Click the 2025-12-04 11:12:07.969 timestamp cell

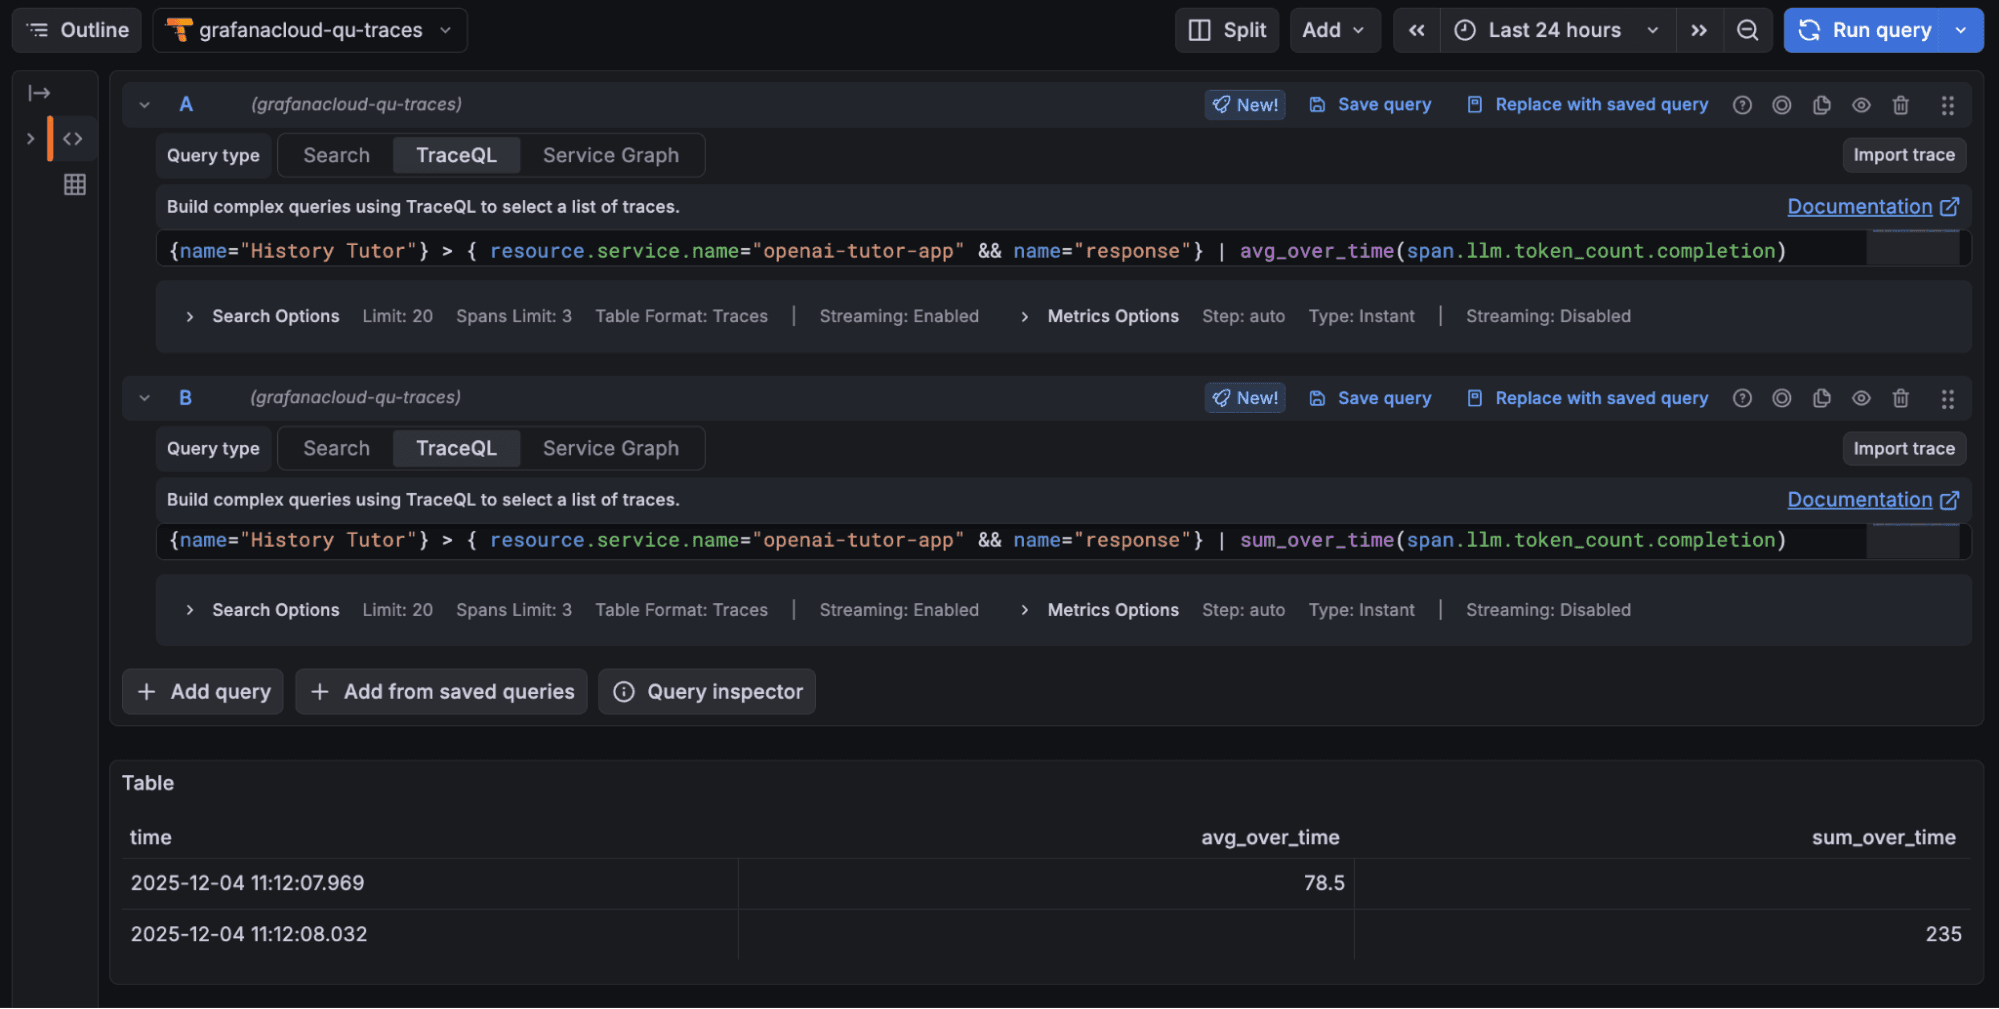pos(430,883)
